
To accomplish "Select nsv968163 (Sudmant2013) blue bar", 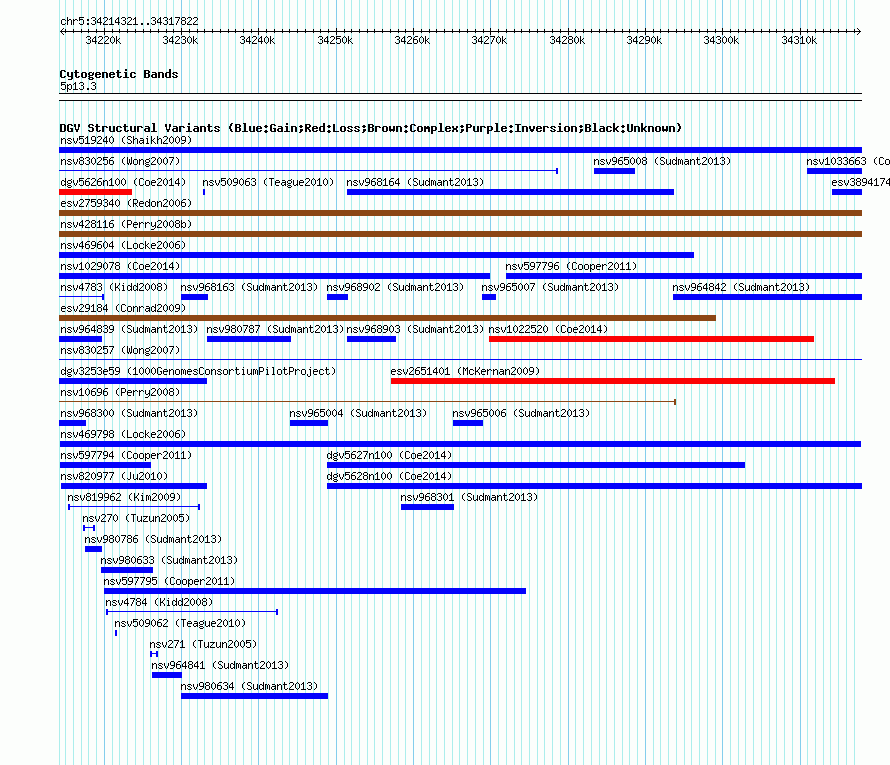I will point(194,297).
